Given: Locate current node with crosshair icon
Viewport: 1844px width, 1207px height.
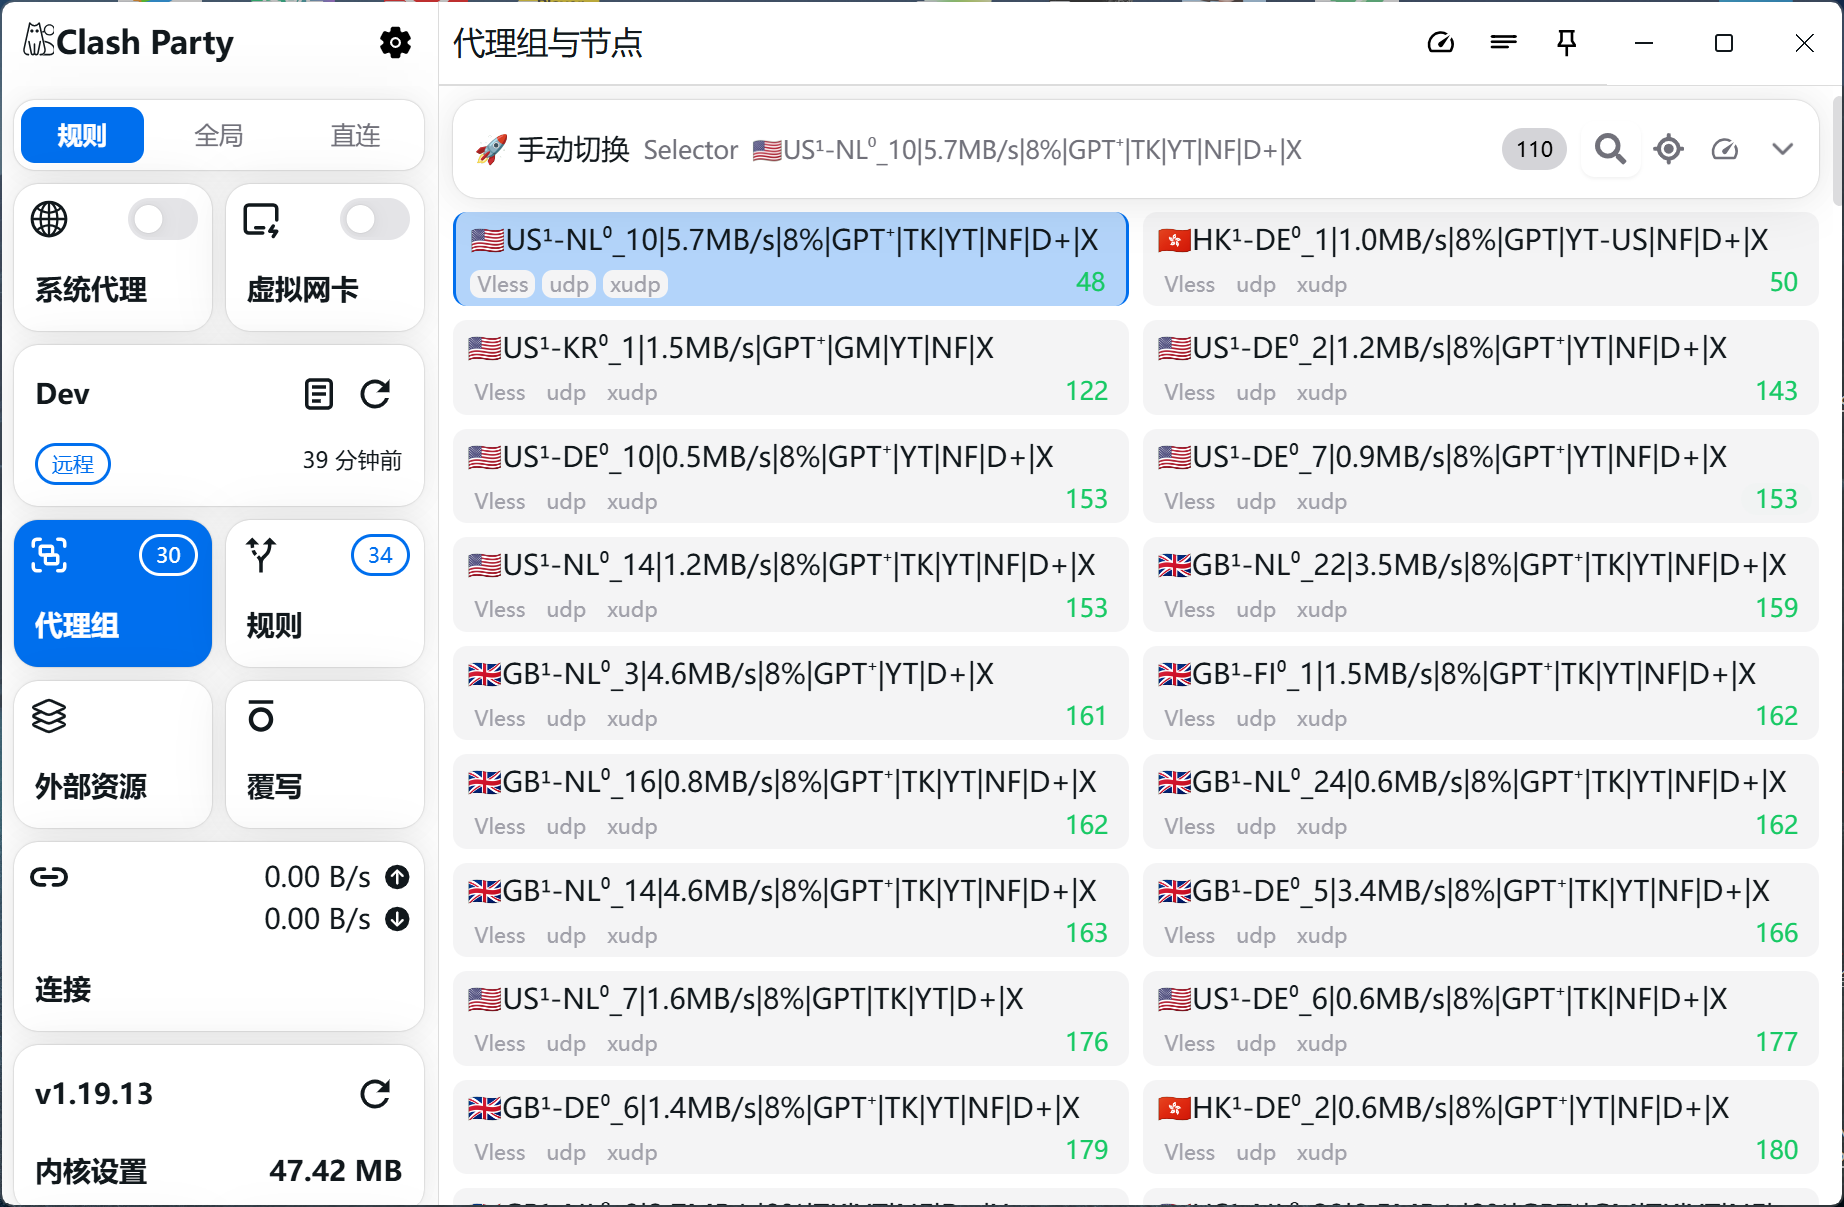Looking at the screenshot, I should pos(1668,149).
